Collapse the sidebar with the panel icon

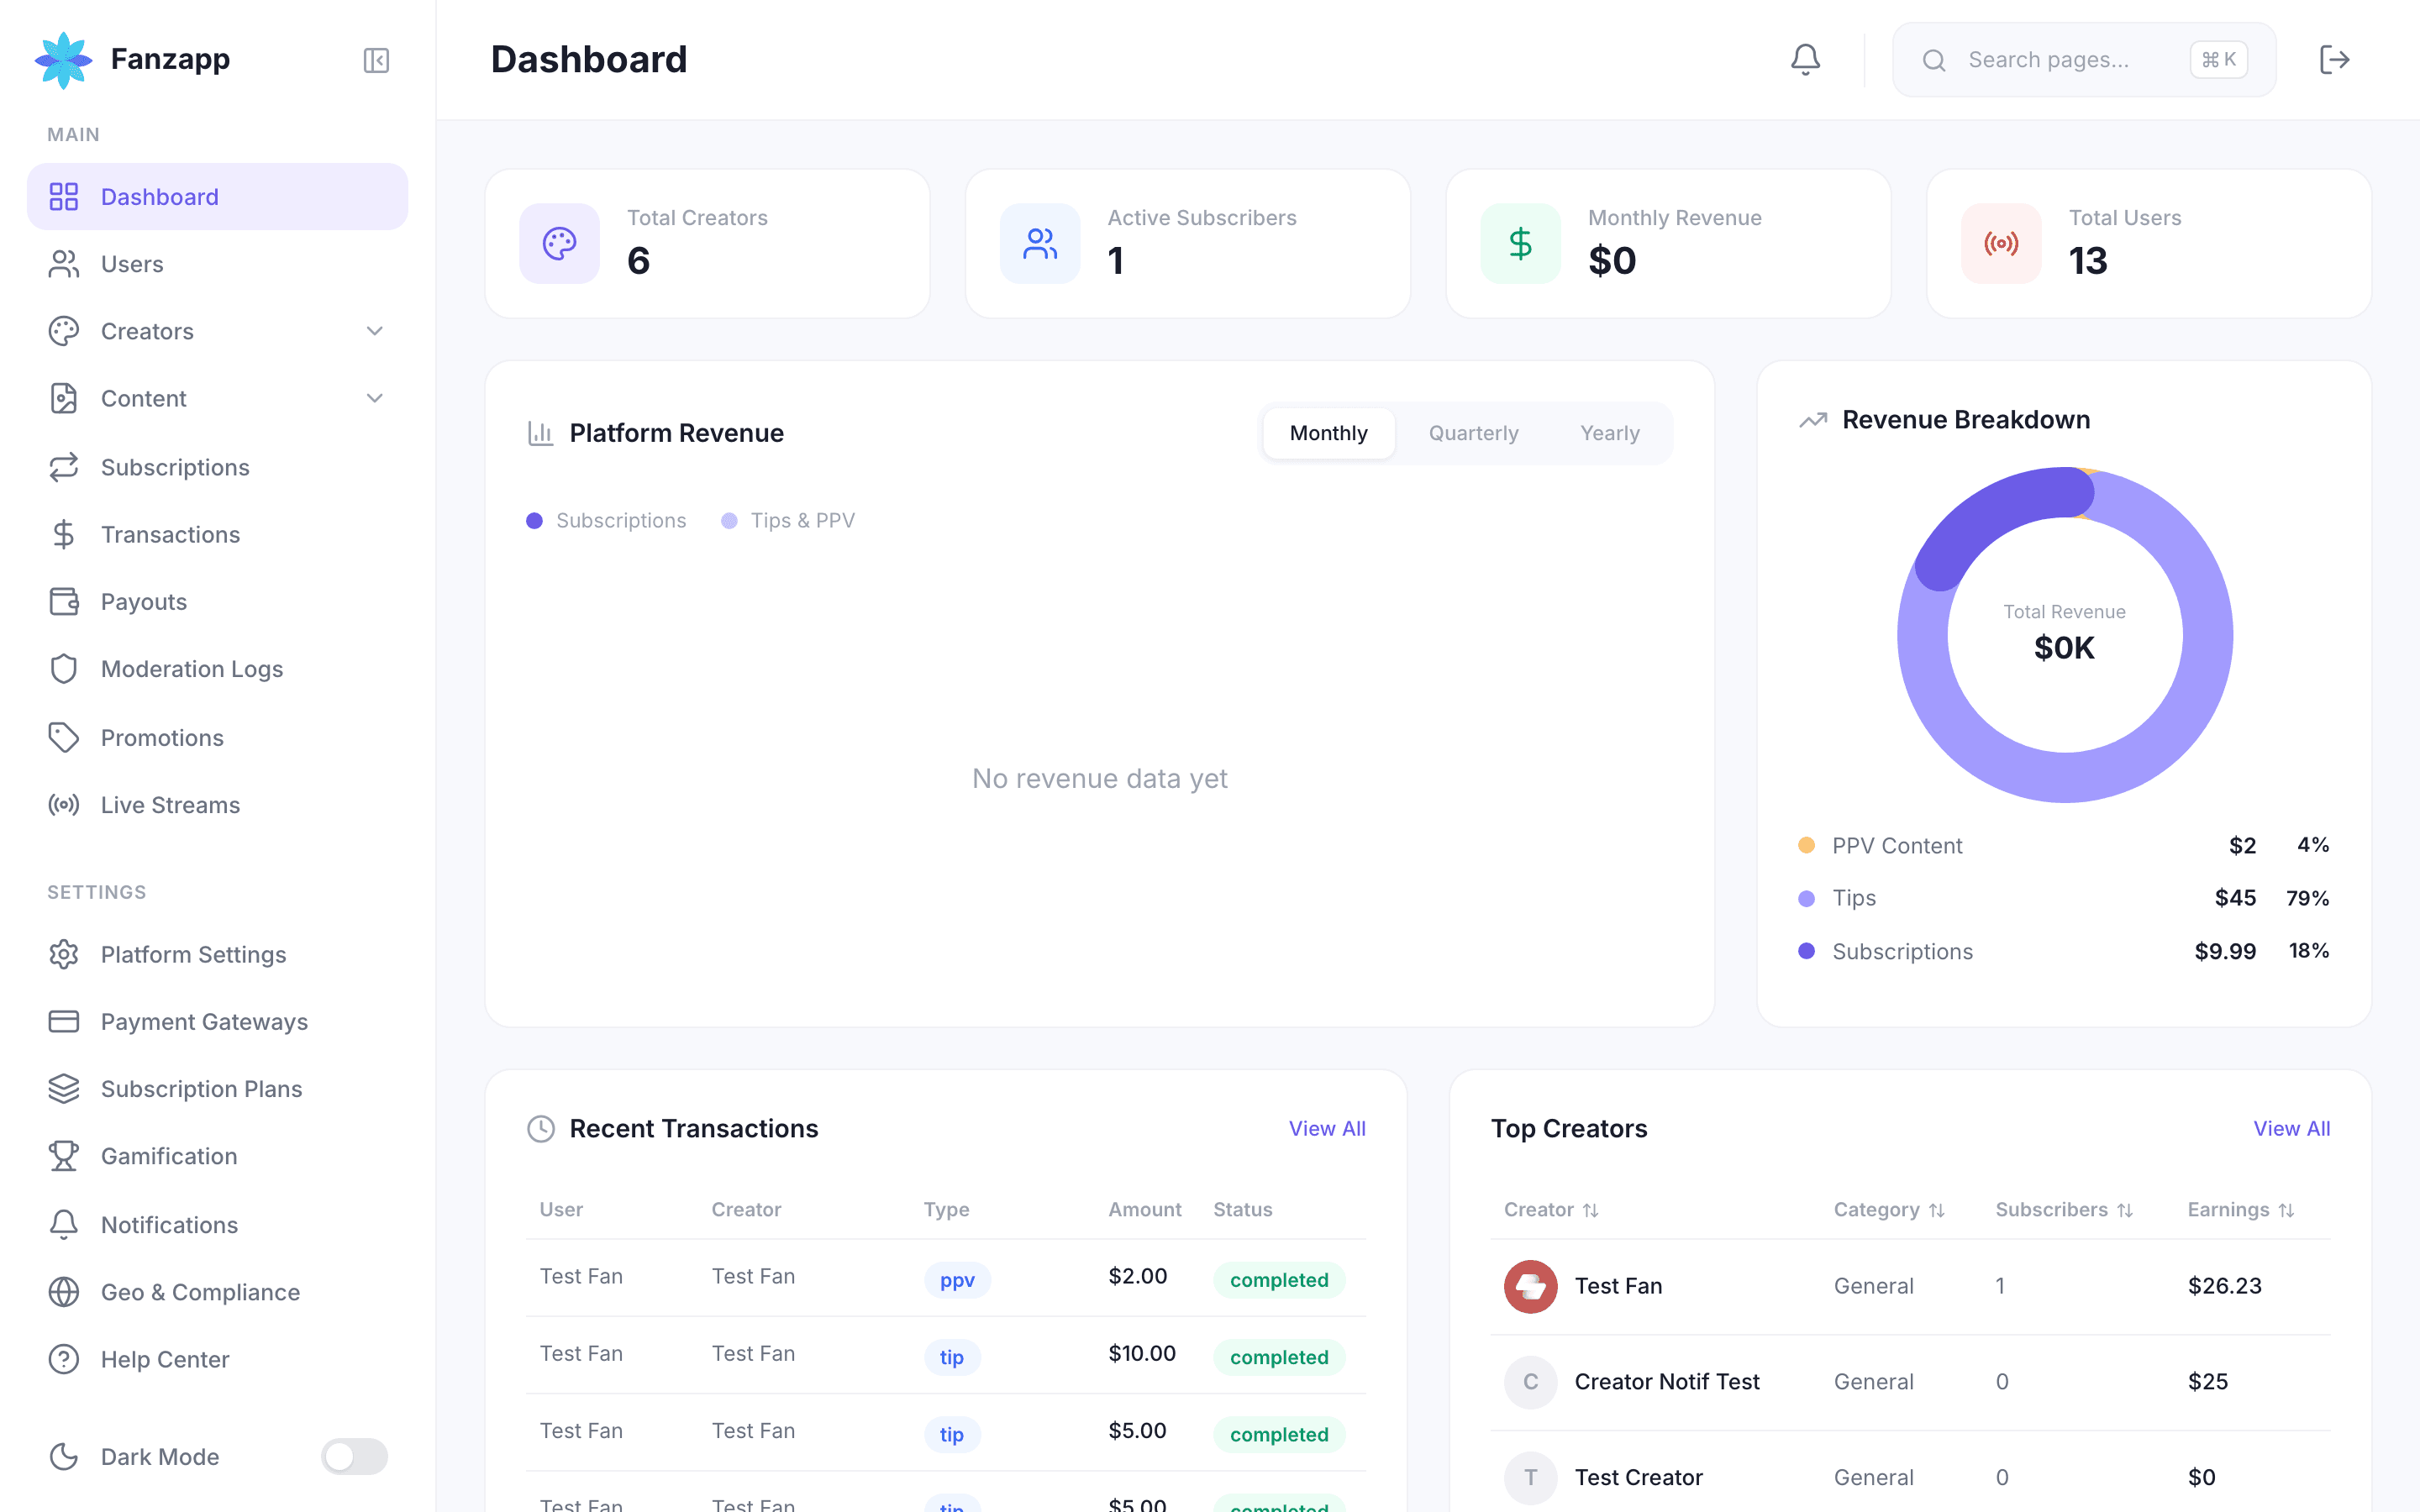tap(376, 60)
